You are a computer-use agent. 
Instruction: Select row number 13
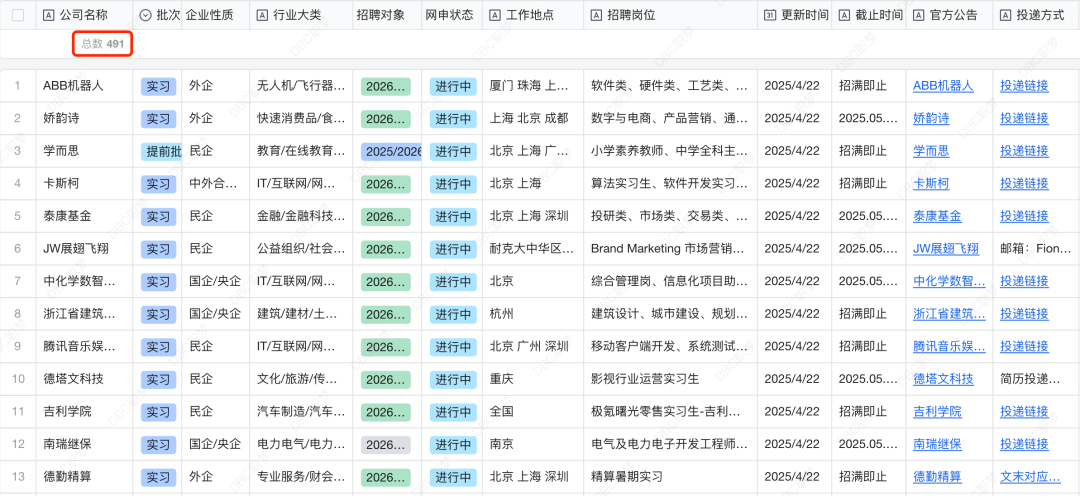click(x=18, y=477)
